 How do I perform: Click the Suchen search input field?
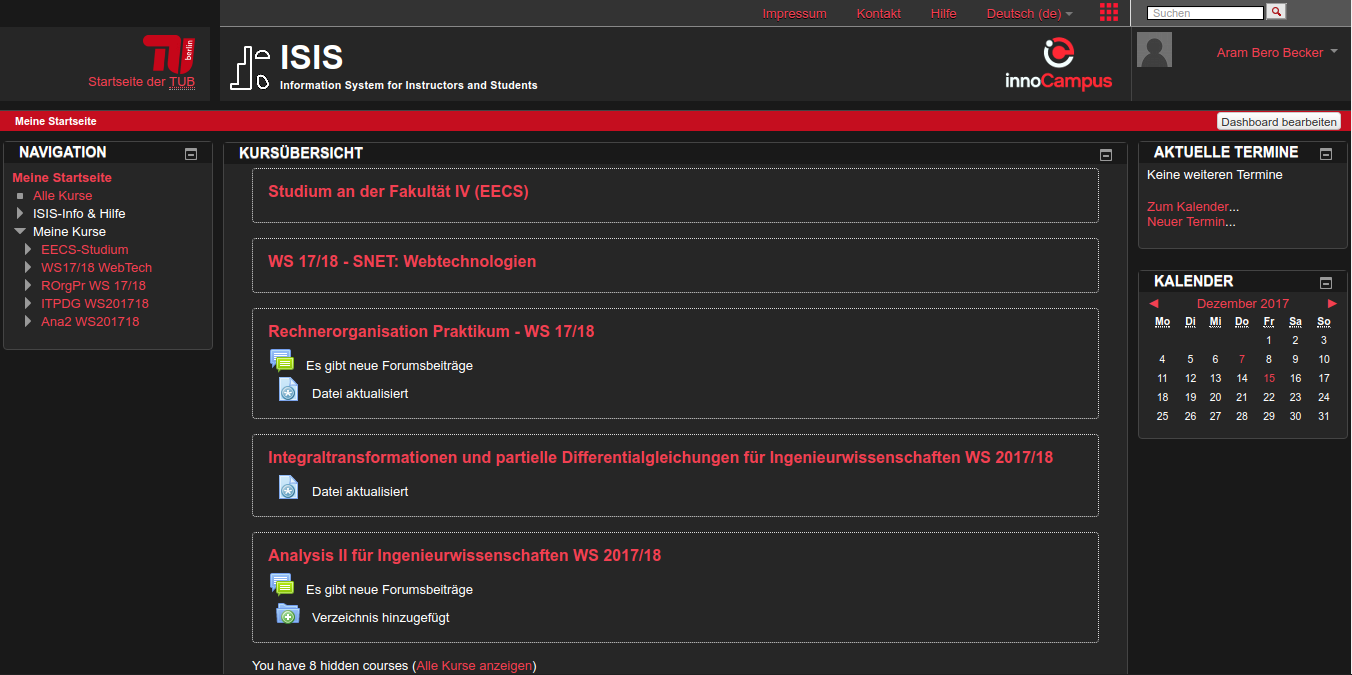pyautogui.click(x=1206, y=13)
